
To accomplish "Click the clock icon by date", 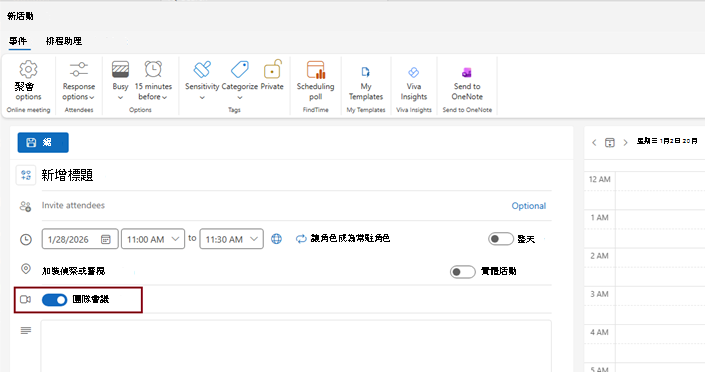I will (x=26, y=240).
